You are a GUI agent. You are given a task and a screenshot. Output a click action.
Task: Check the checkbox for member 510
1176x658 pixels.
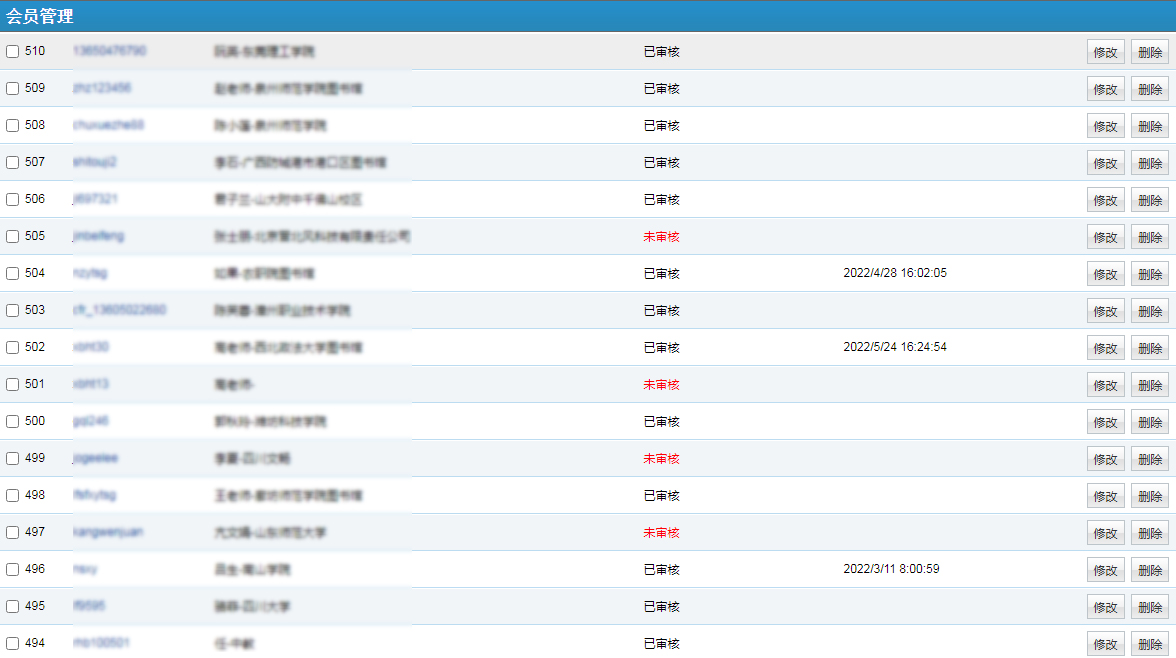[x=13, y=51]
